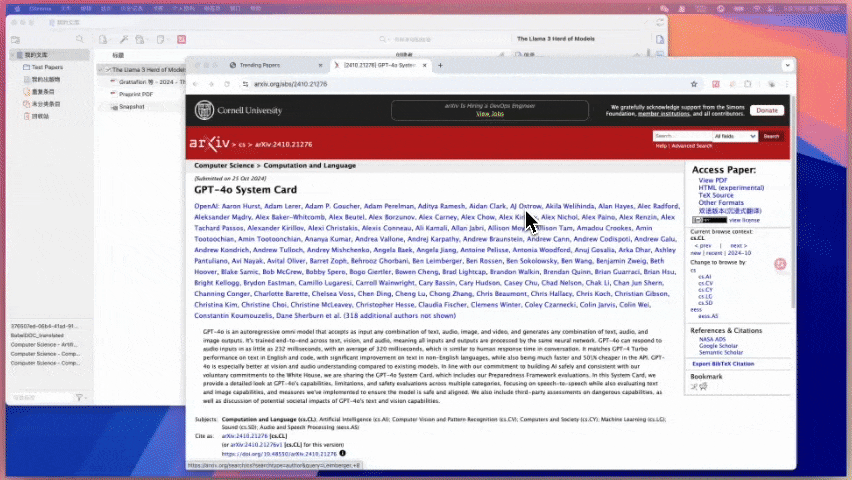The height and width of the screenshot is (480, 852).
Task: Click the Zotero item pane document icon
Action: click(x=660, y=39)
